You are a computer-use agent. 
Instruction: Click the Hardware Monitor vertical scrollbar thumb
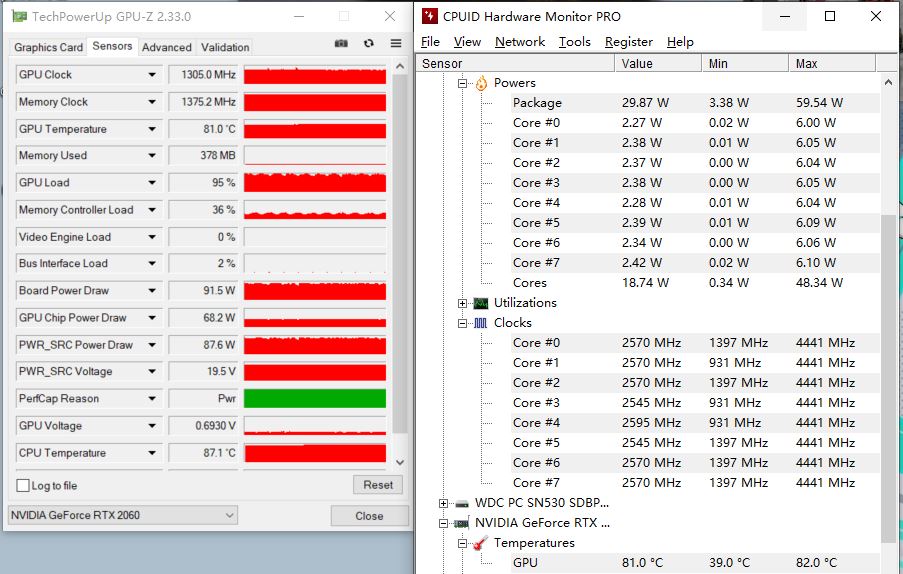tap(889, 378)
